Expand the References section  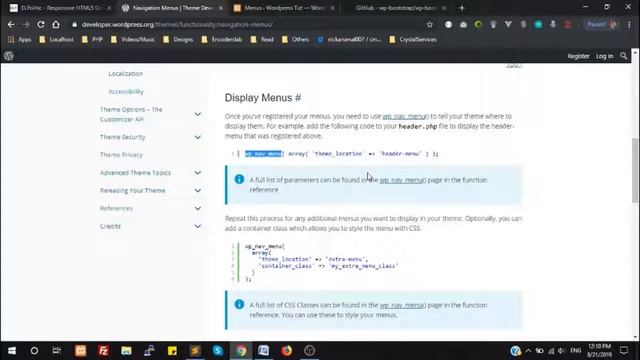[x=198, y=208]
